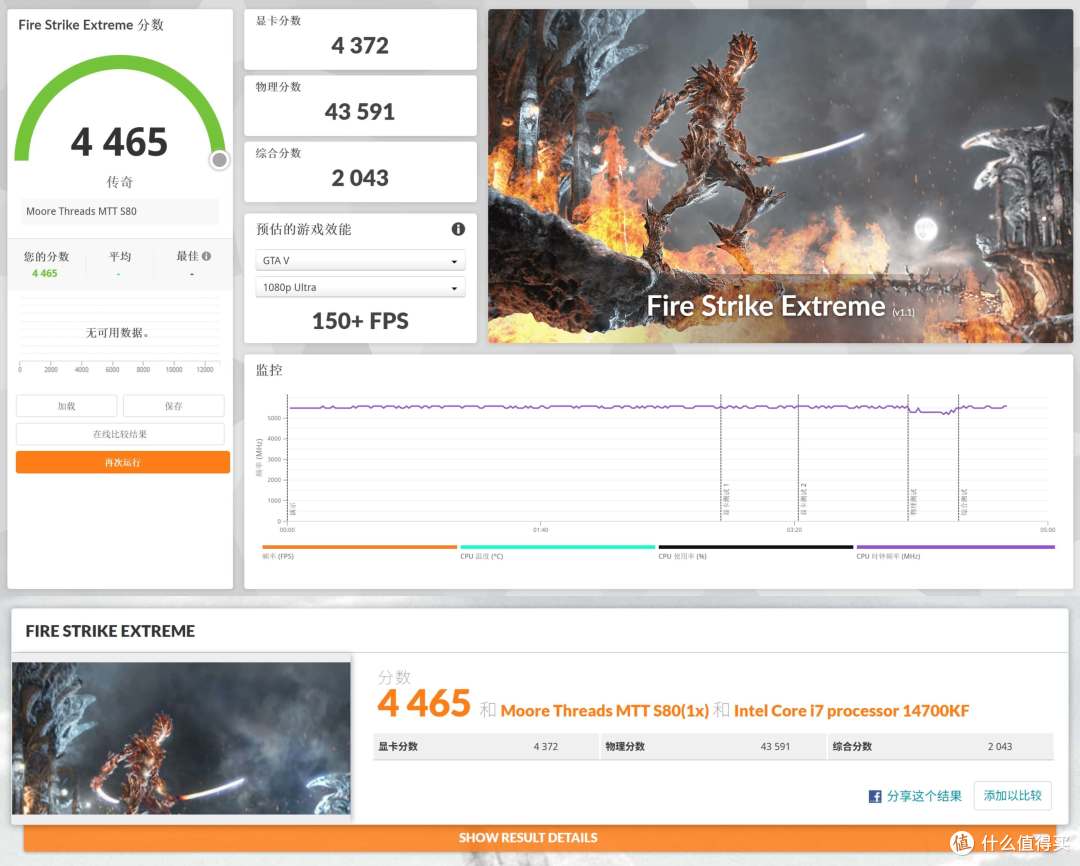
Task: Click the 演示 marker line in chart
Action: (x=288, y=458)
